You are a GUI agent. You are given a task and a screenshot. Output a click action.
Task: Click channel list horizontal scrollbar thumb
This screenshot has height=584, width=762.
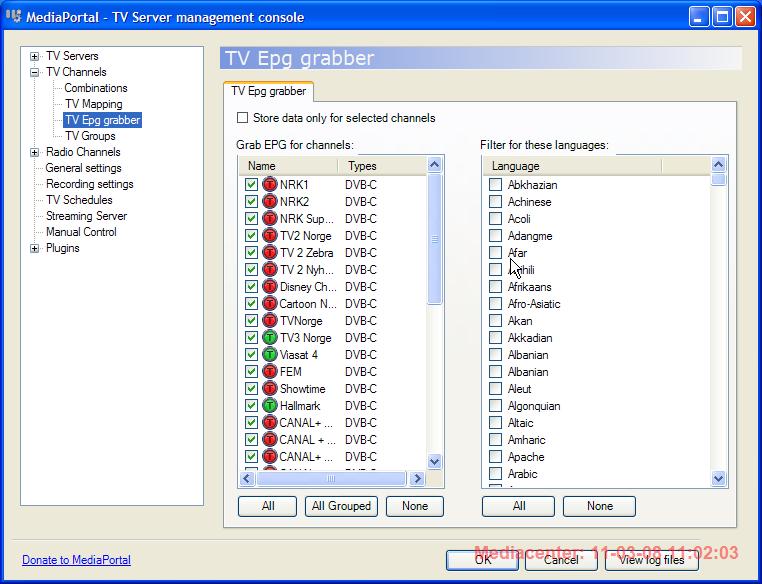coord(331,479)
